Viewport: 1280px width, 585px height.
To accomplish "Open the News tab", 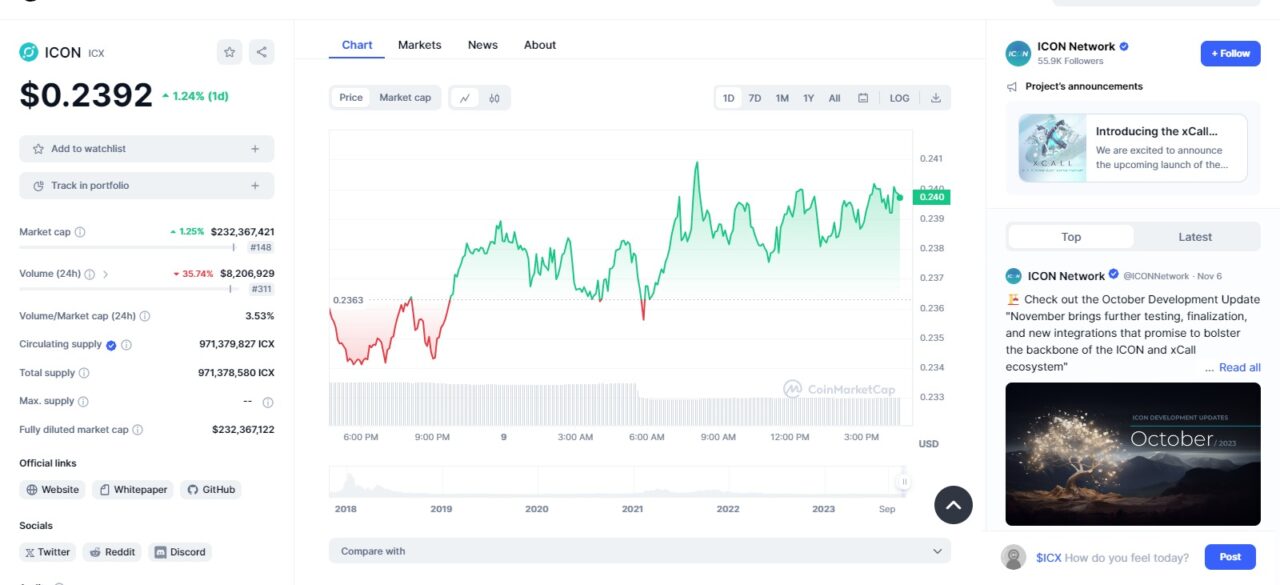I will point(483,45).
